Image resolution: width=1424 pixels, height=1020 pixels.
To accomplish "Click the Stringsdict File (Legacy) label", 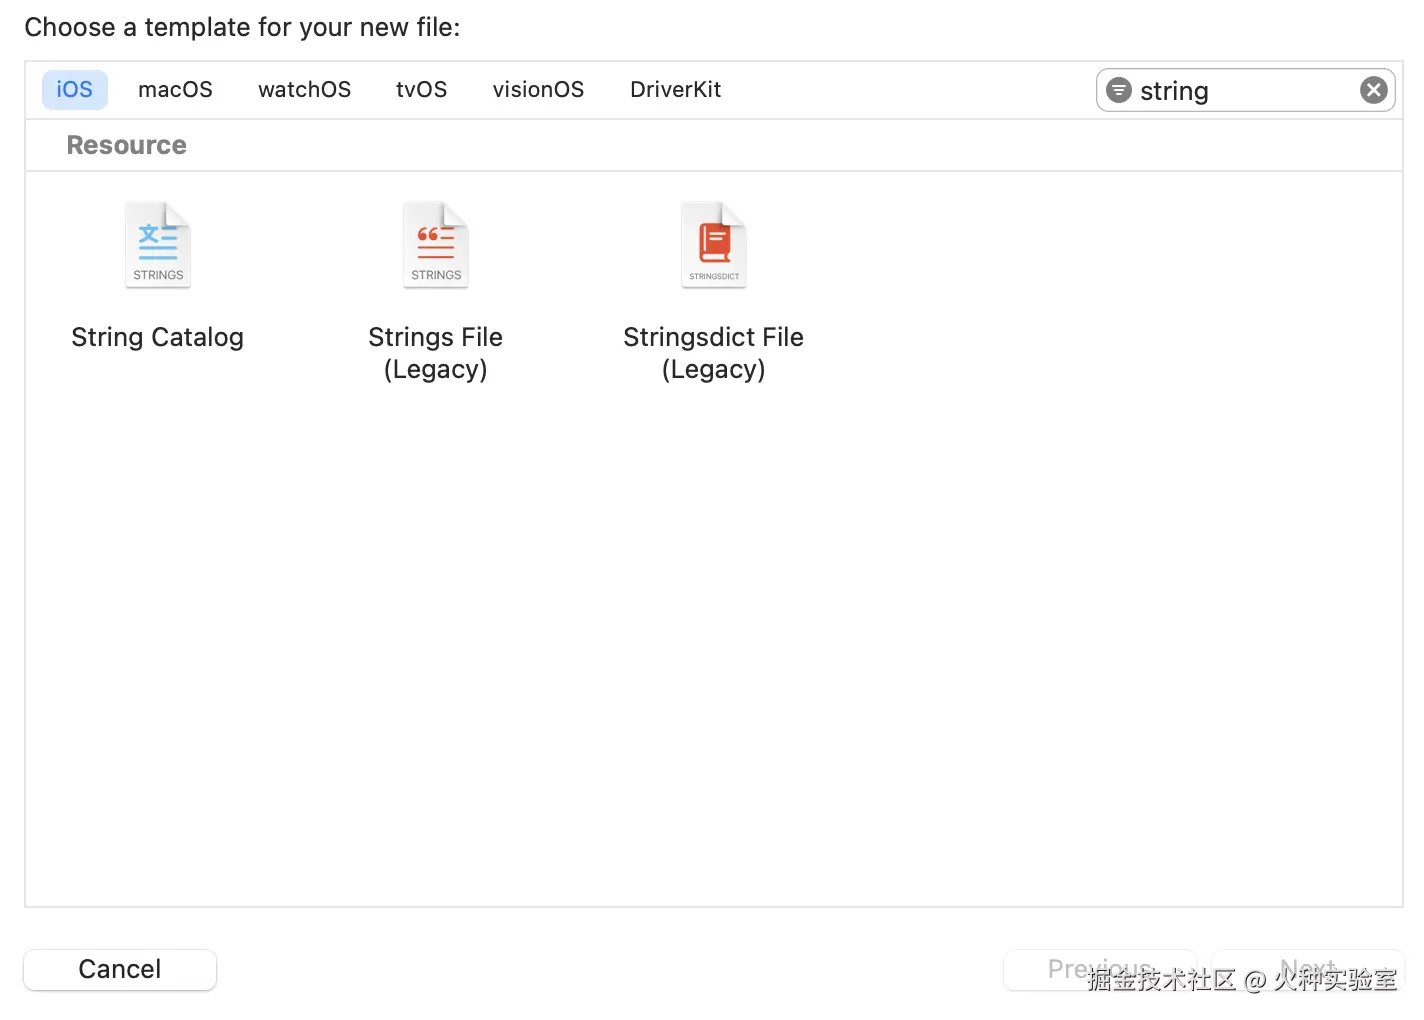I will (x=714, y=353).
